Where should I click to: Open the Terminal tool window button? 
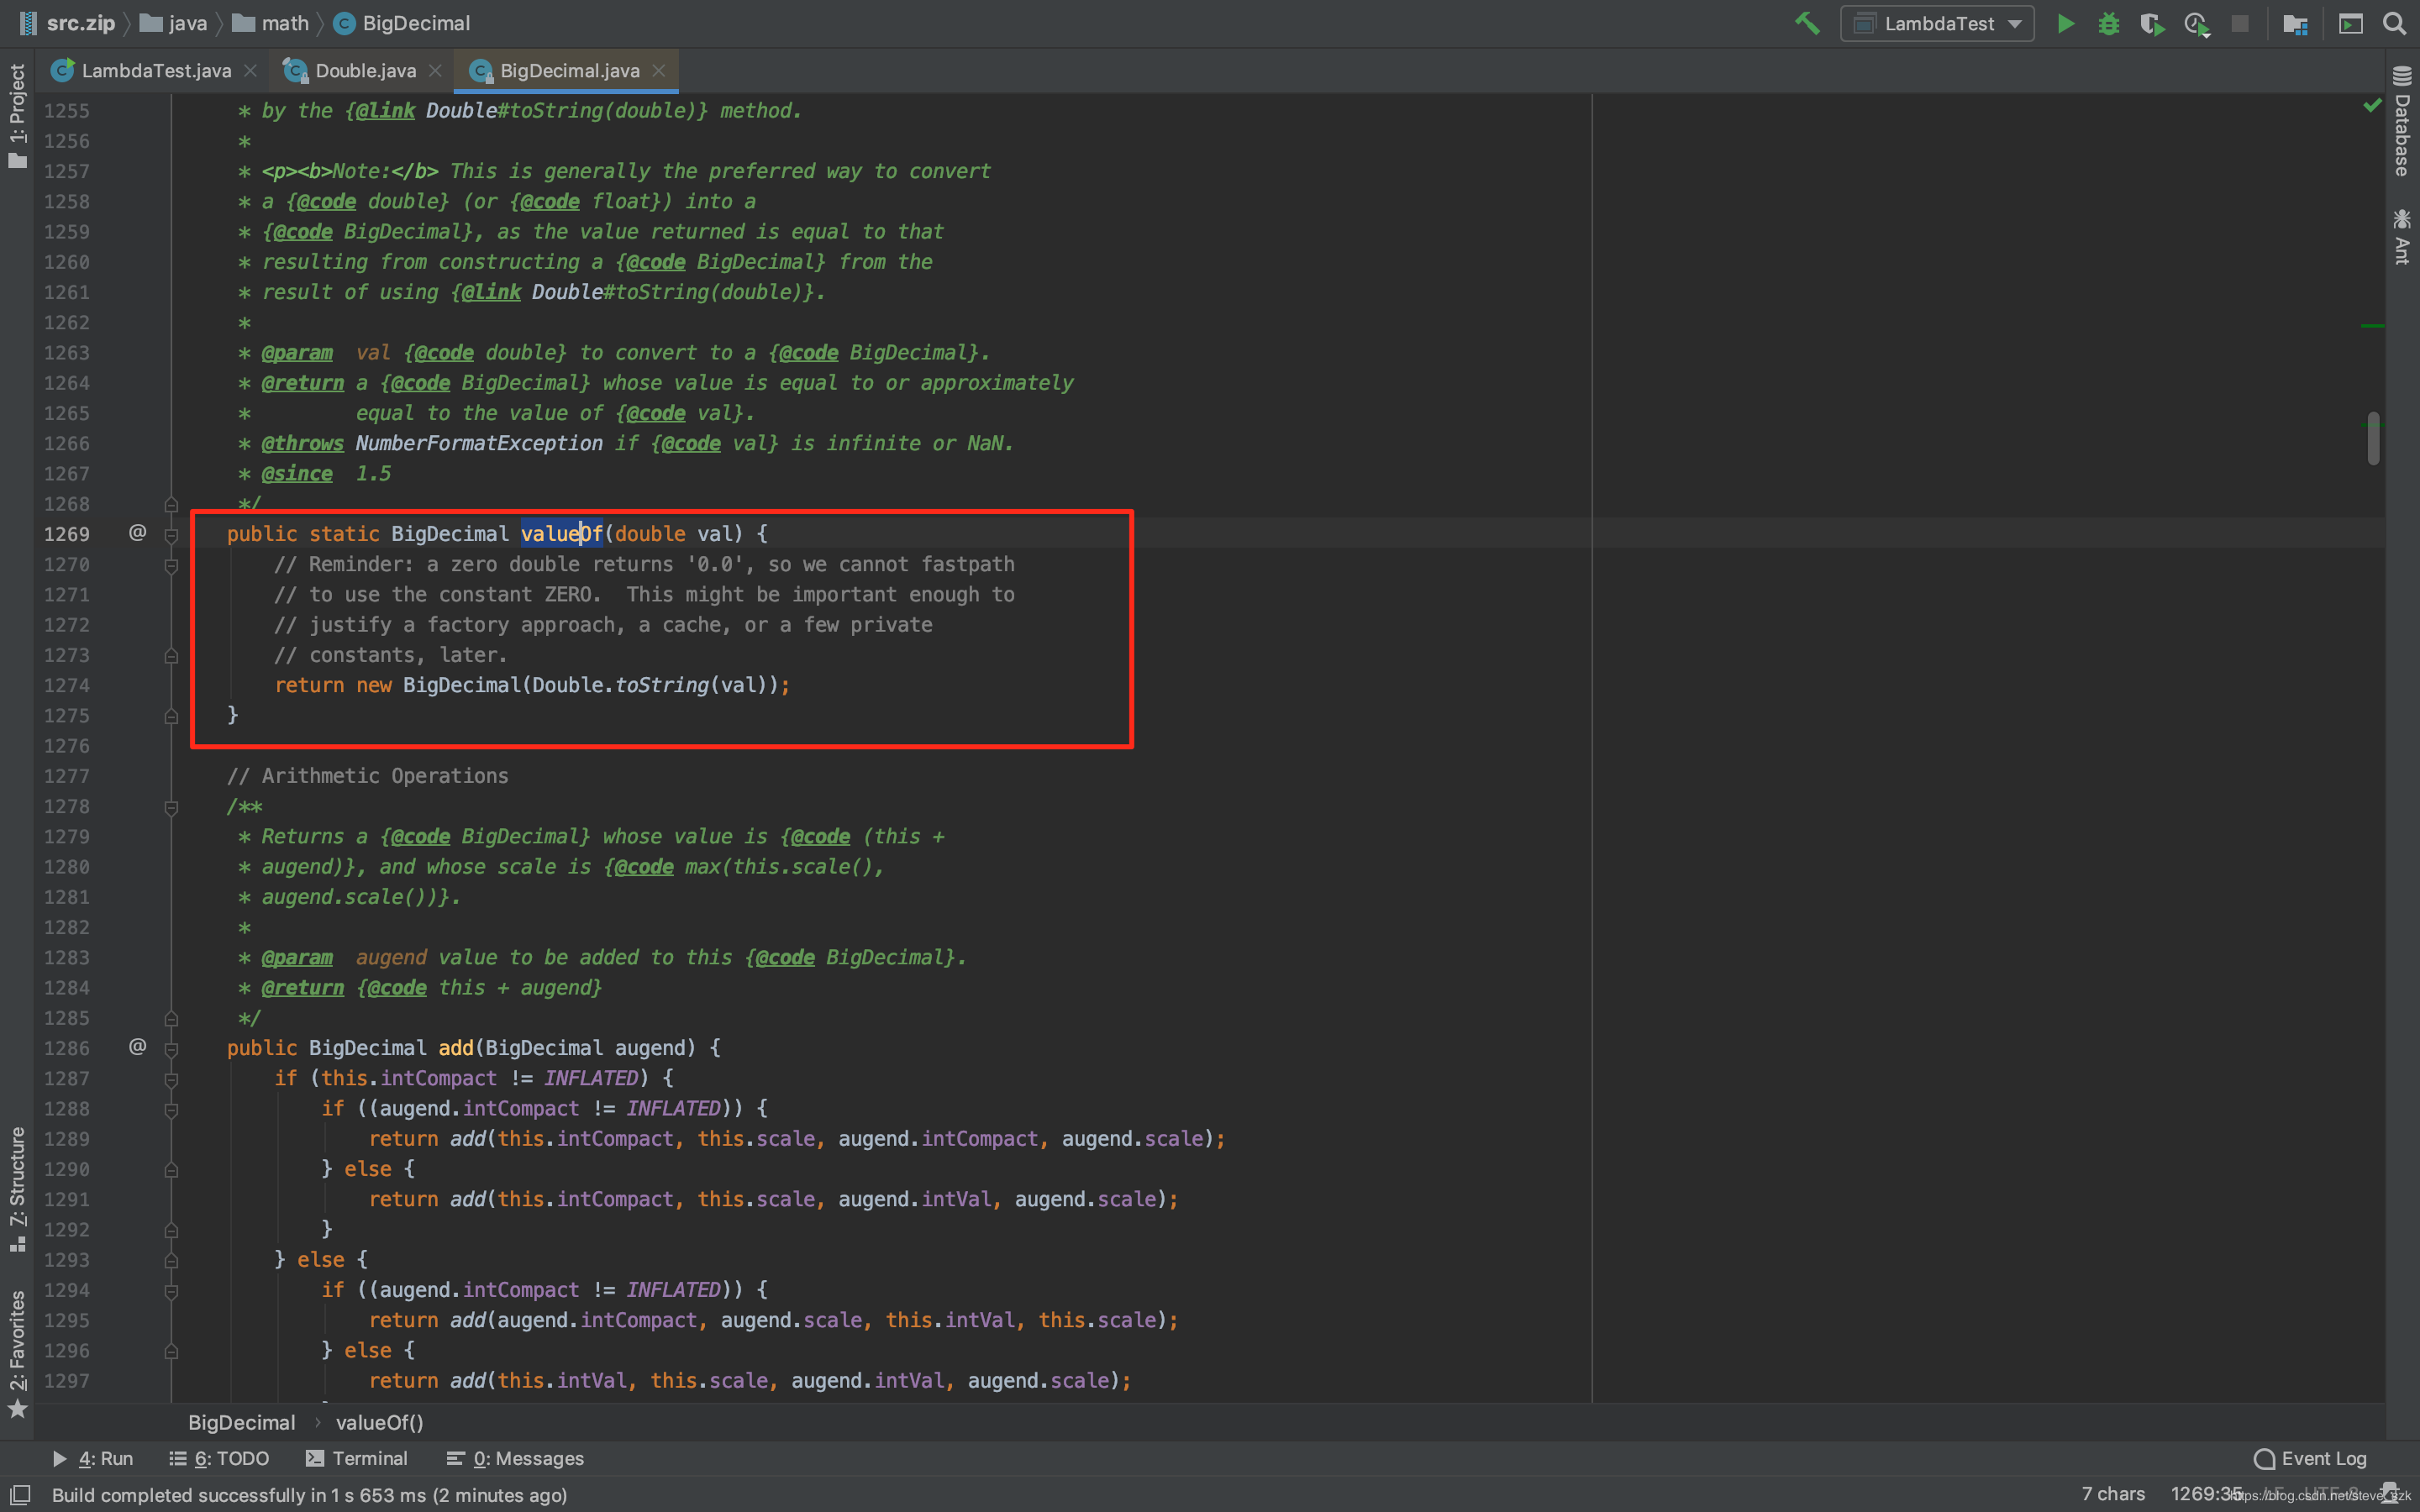pyautogui.click(x=356, y=1458)
